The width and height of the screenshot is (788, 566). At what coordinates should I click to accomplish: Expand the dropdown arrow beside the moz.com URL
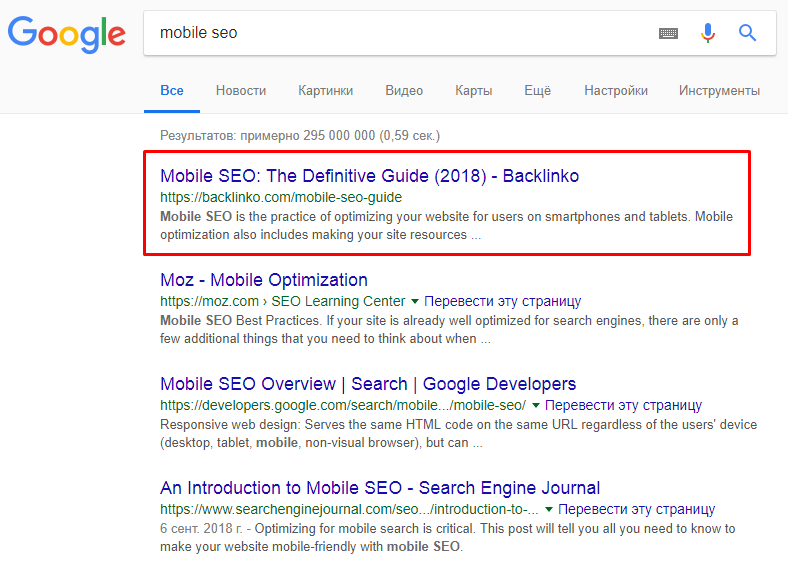point(415,301)
